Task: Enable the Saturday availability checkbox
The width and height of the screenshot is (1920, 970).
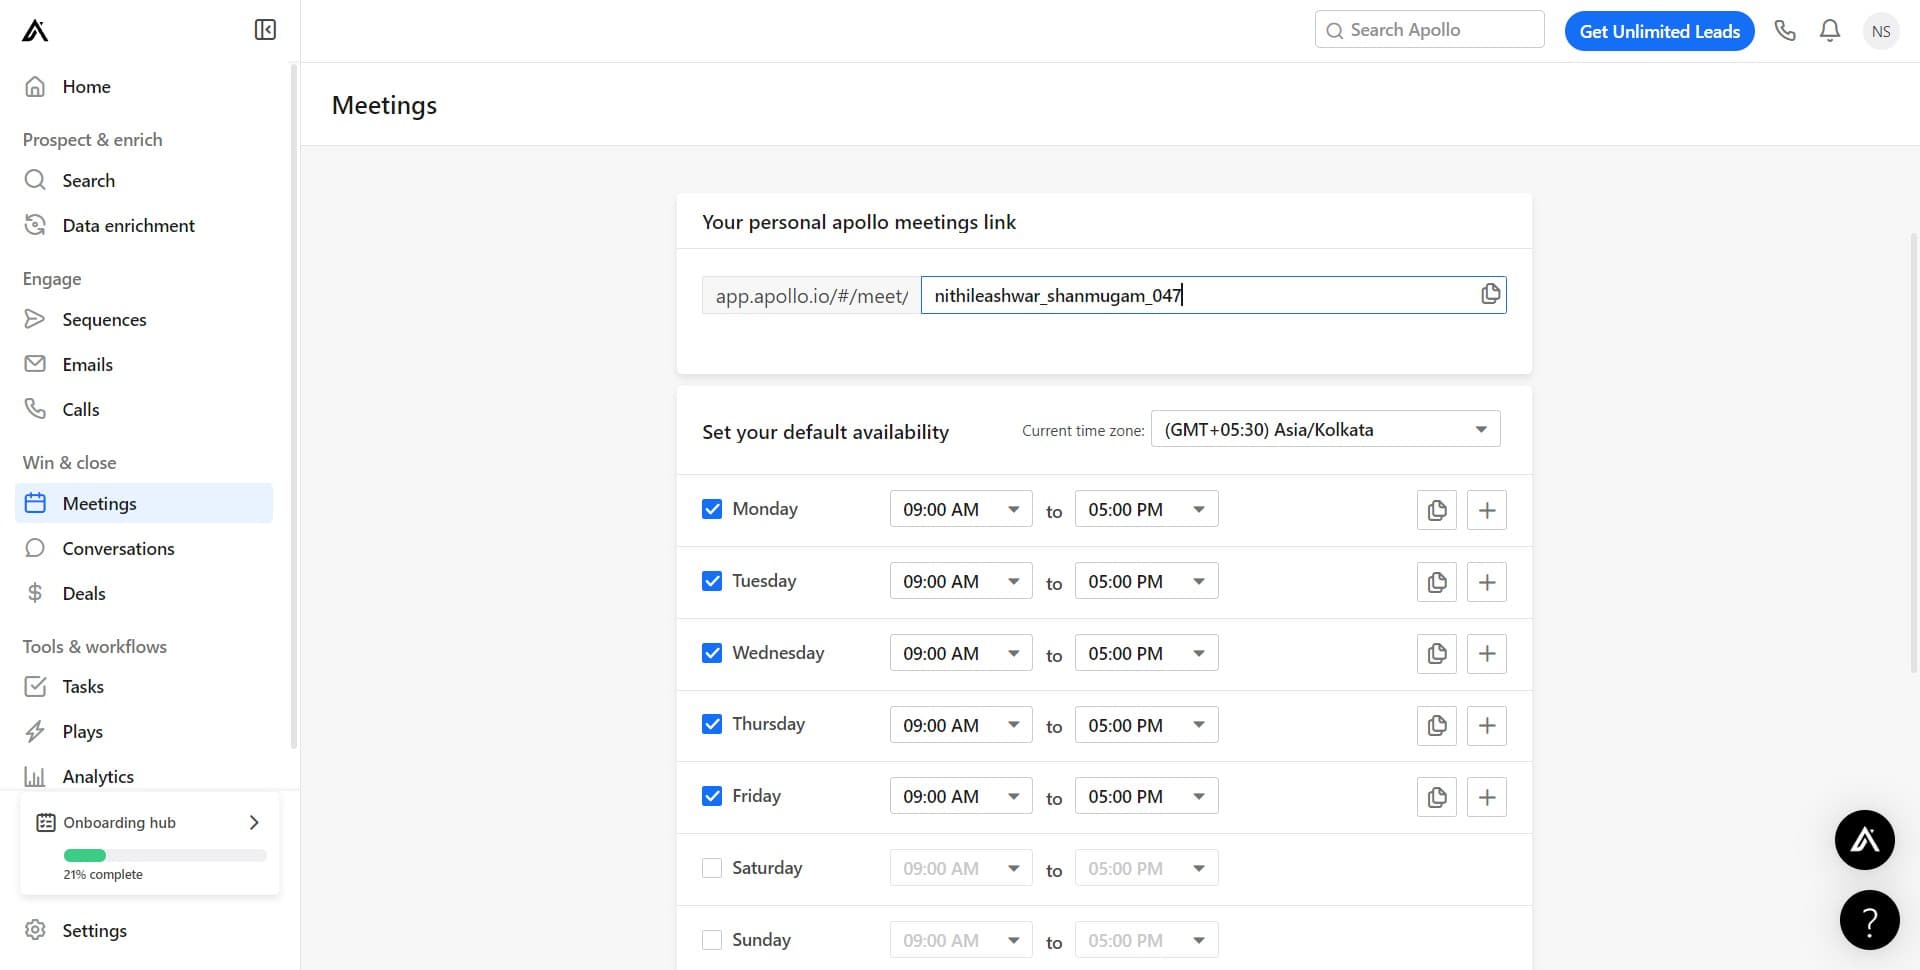Action: (x=712, y=868)
